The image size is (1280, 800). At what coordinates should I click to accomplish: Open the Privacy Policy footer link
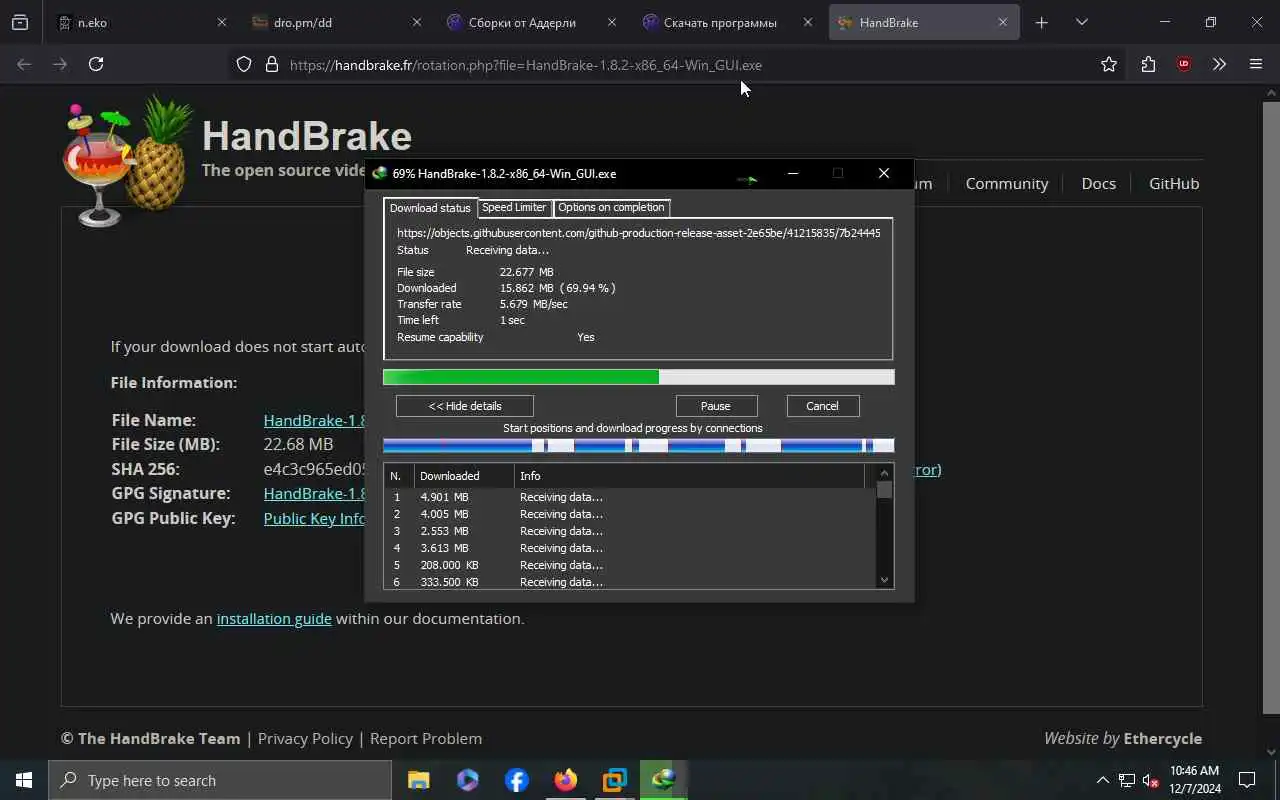305,739
